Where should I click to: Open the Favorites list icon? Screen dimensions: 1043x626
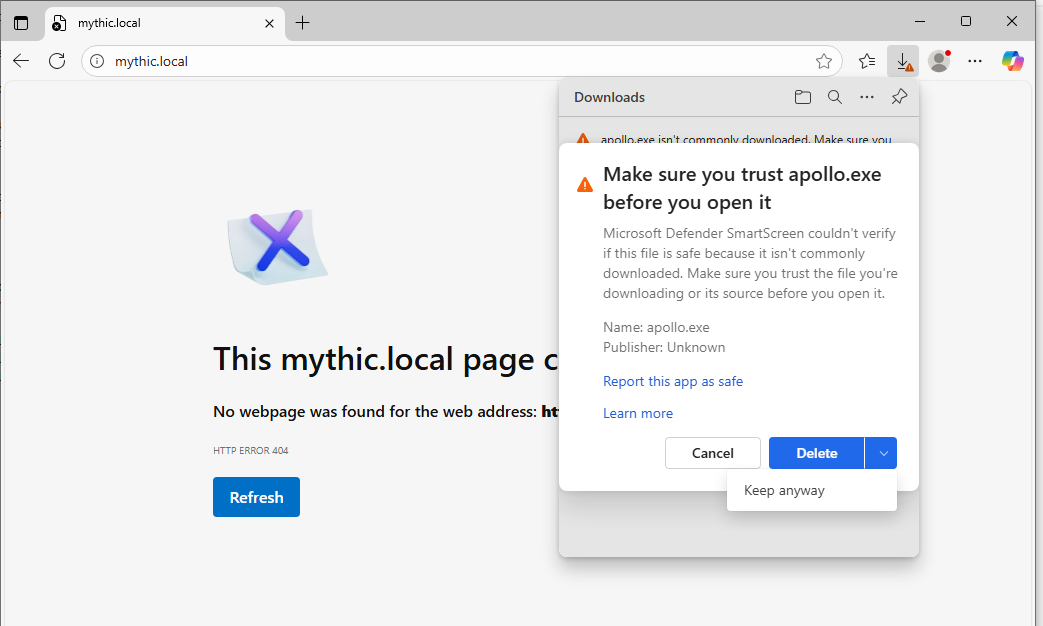click(x=867, y=61)
